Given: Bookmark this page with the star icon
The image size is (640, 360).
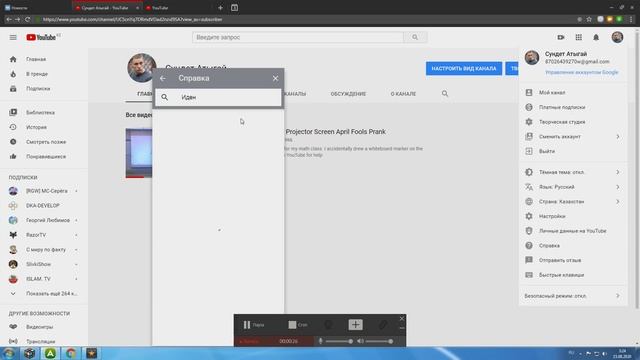Looking at the screenshot, I should click(589, 19).
